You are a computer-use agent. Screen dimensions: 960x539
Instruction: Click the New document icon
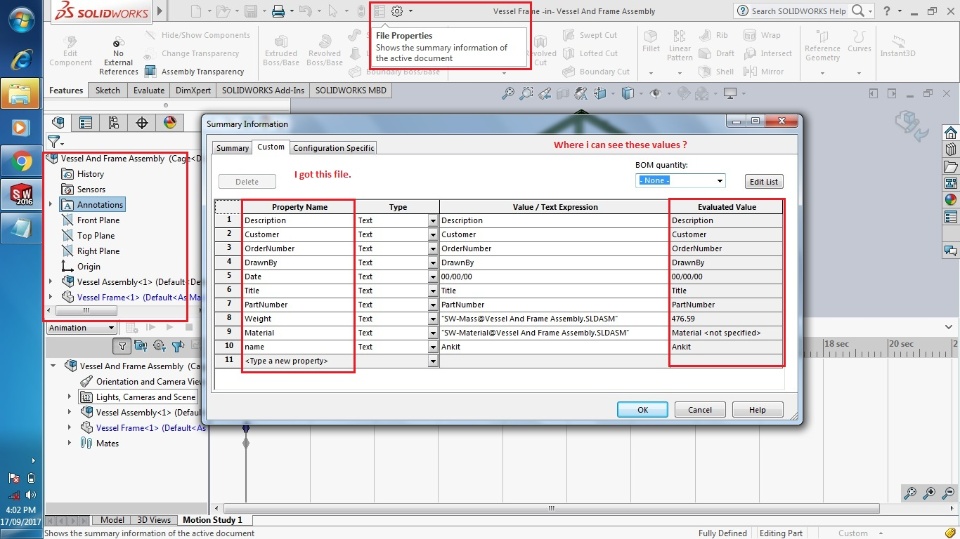pos(196,11)
